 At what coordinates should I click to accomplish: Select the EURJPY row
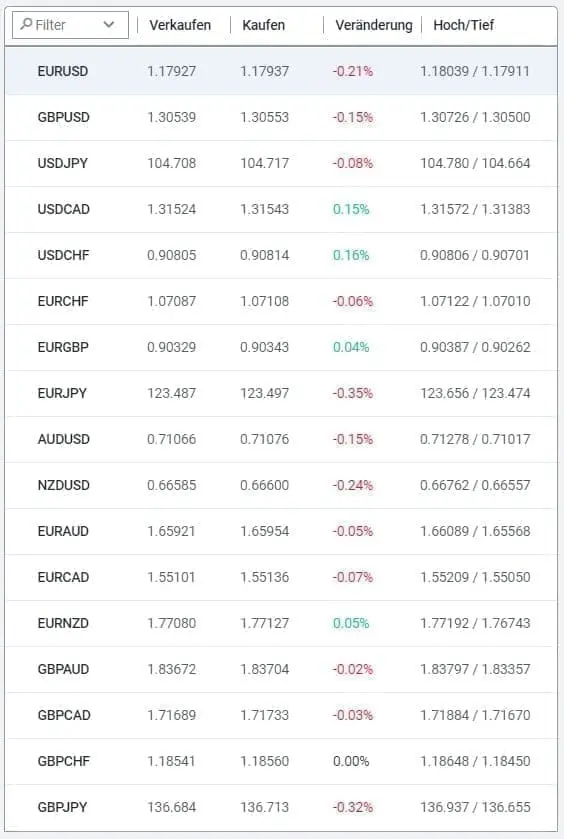coord(281,393)
